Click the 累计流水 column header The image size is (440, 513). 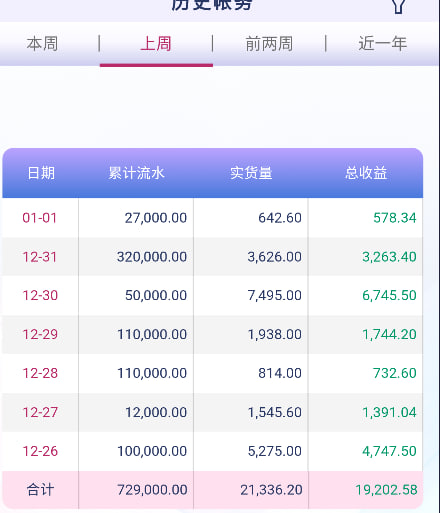[x=136, y=173]
